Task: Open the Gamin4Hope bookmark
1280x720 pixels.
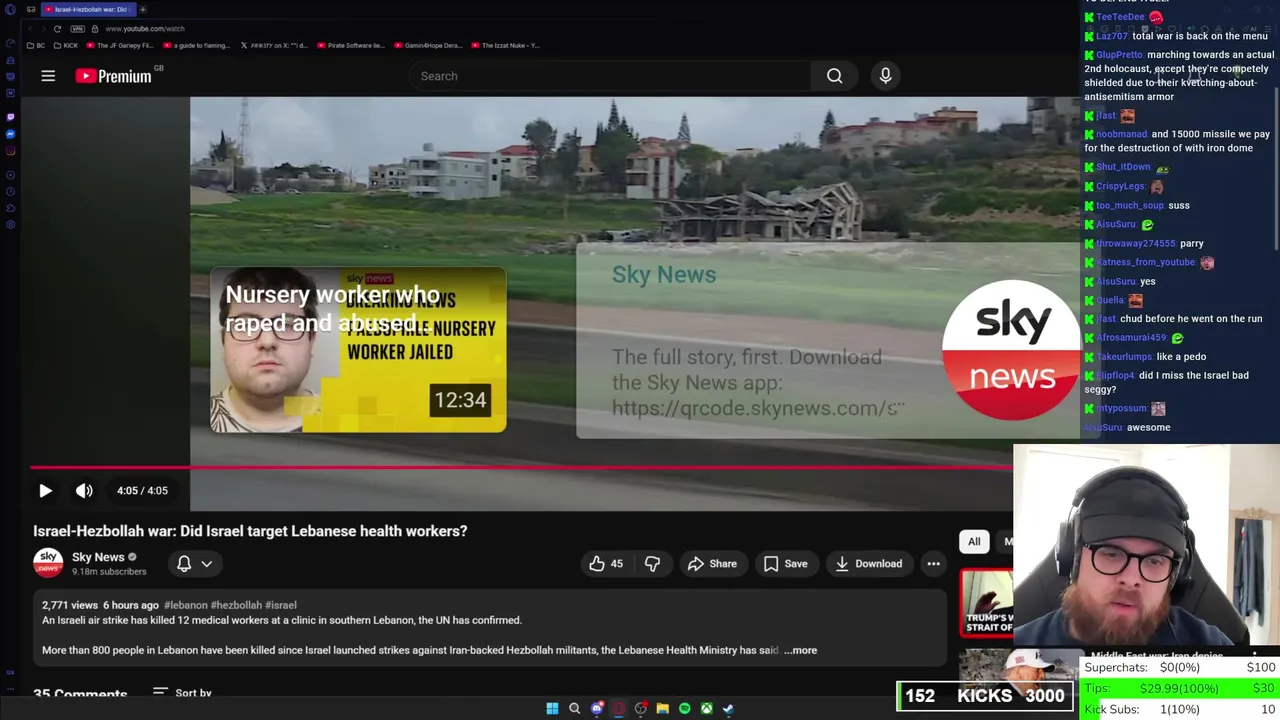Action: pos(428,45)
